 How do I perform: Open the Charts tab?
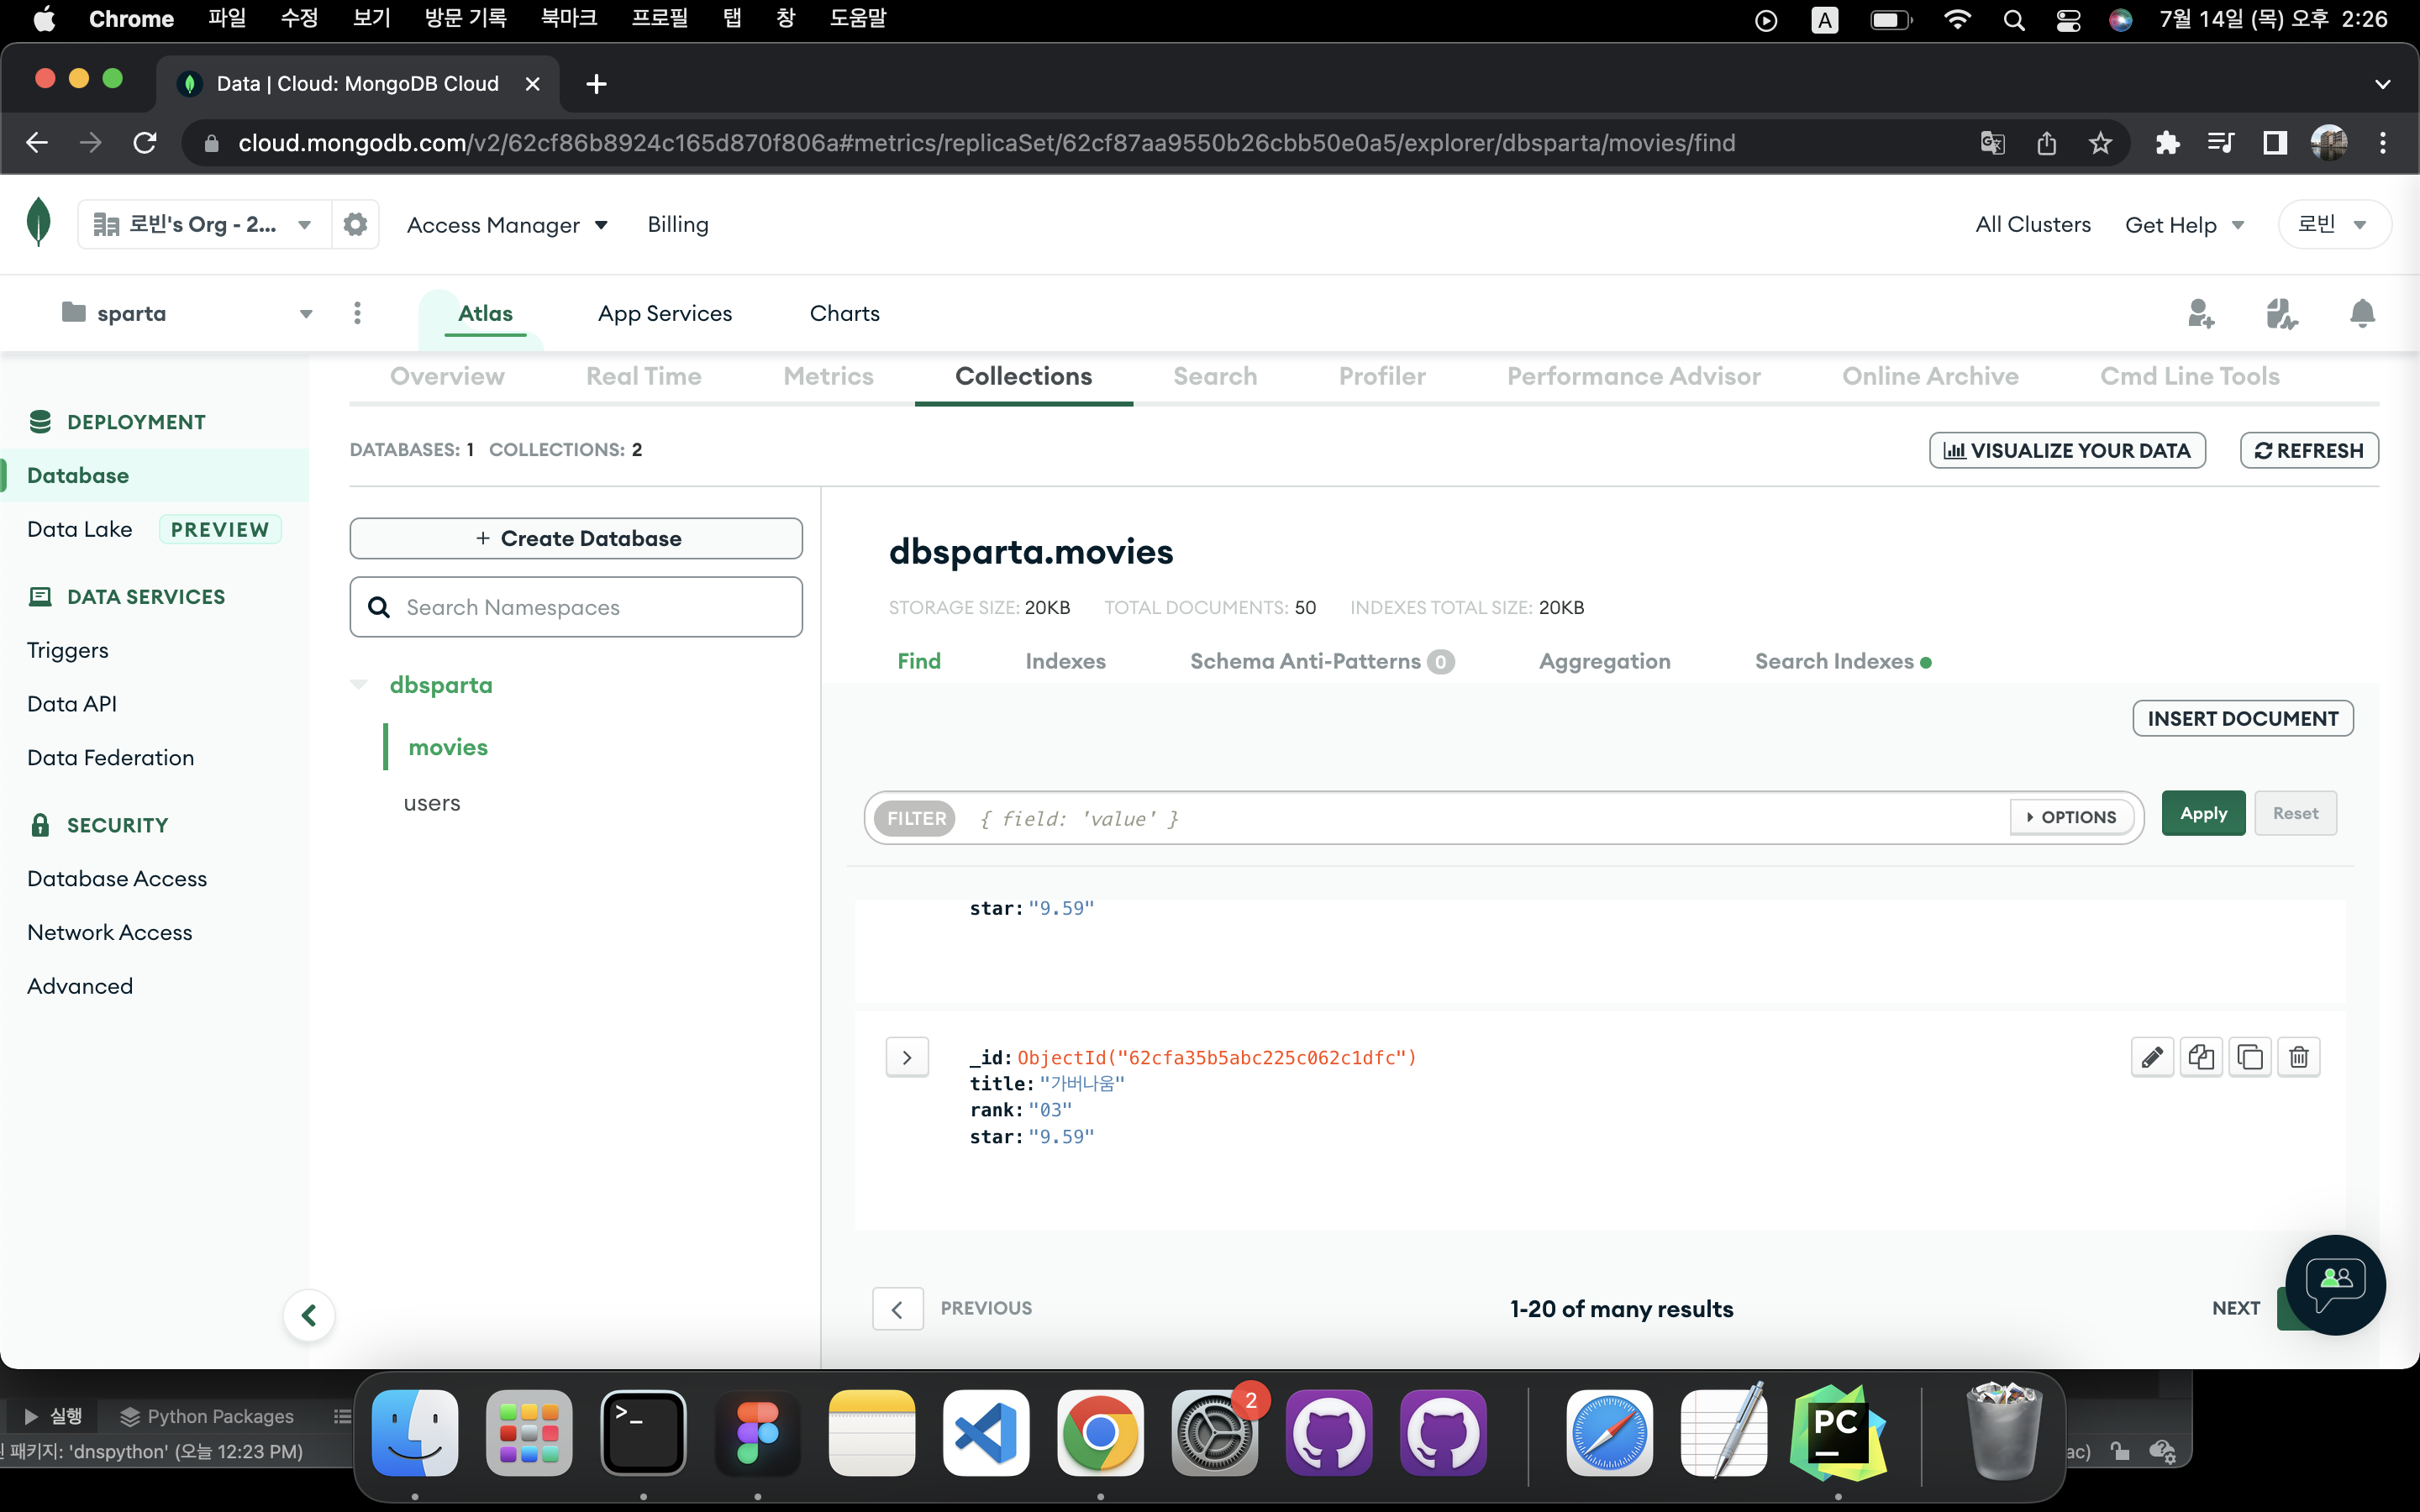click(x=845, y=313)
